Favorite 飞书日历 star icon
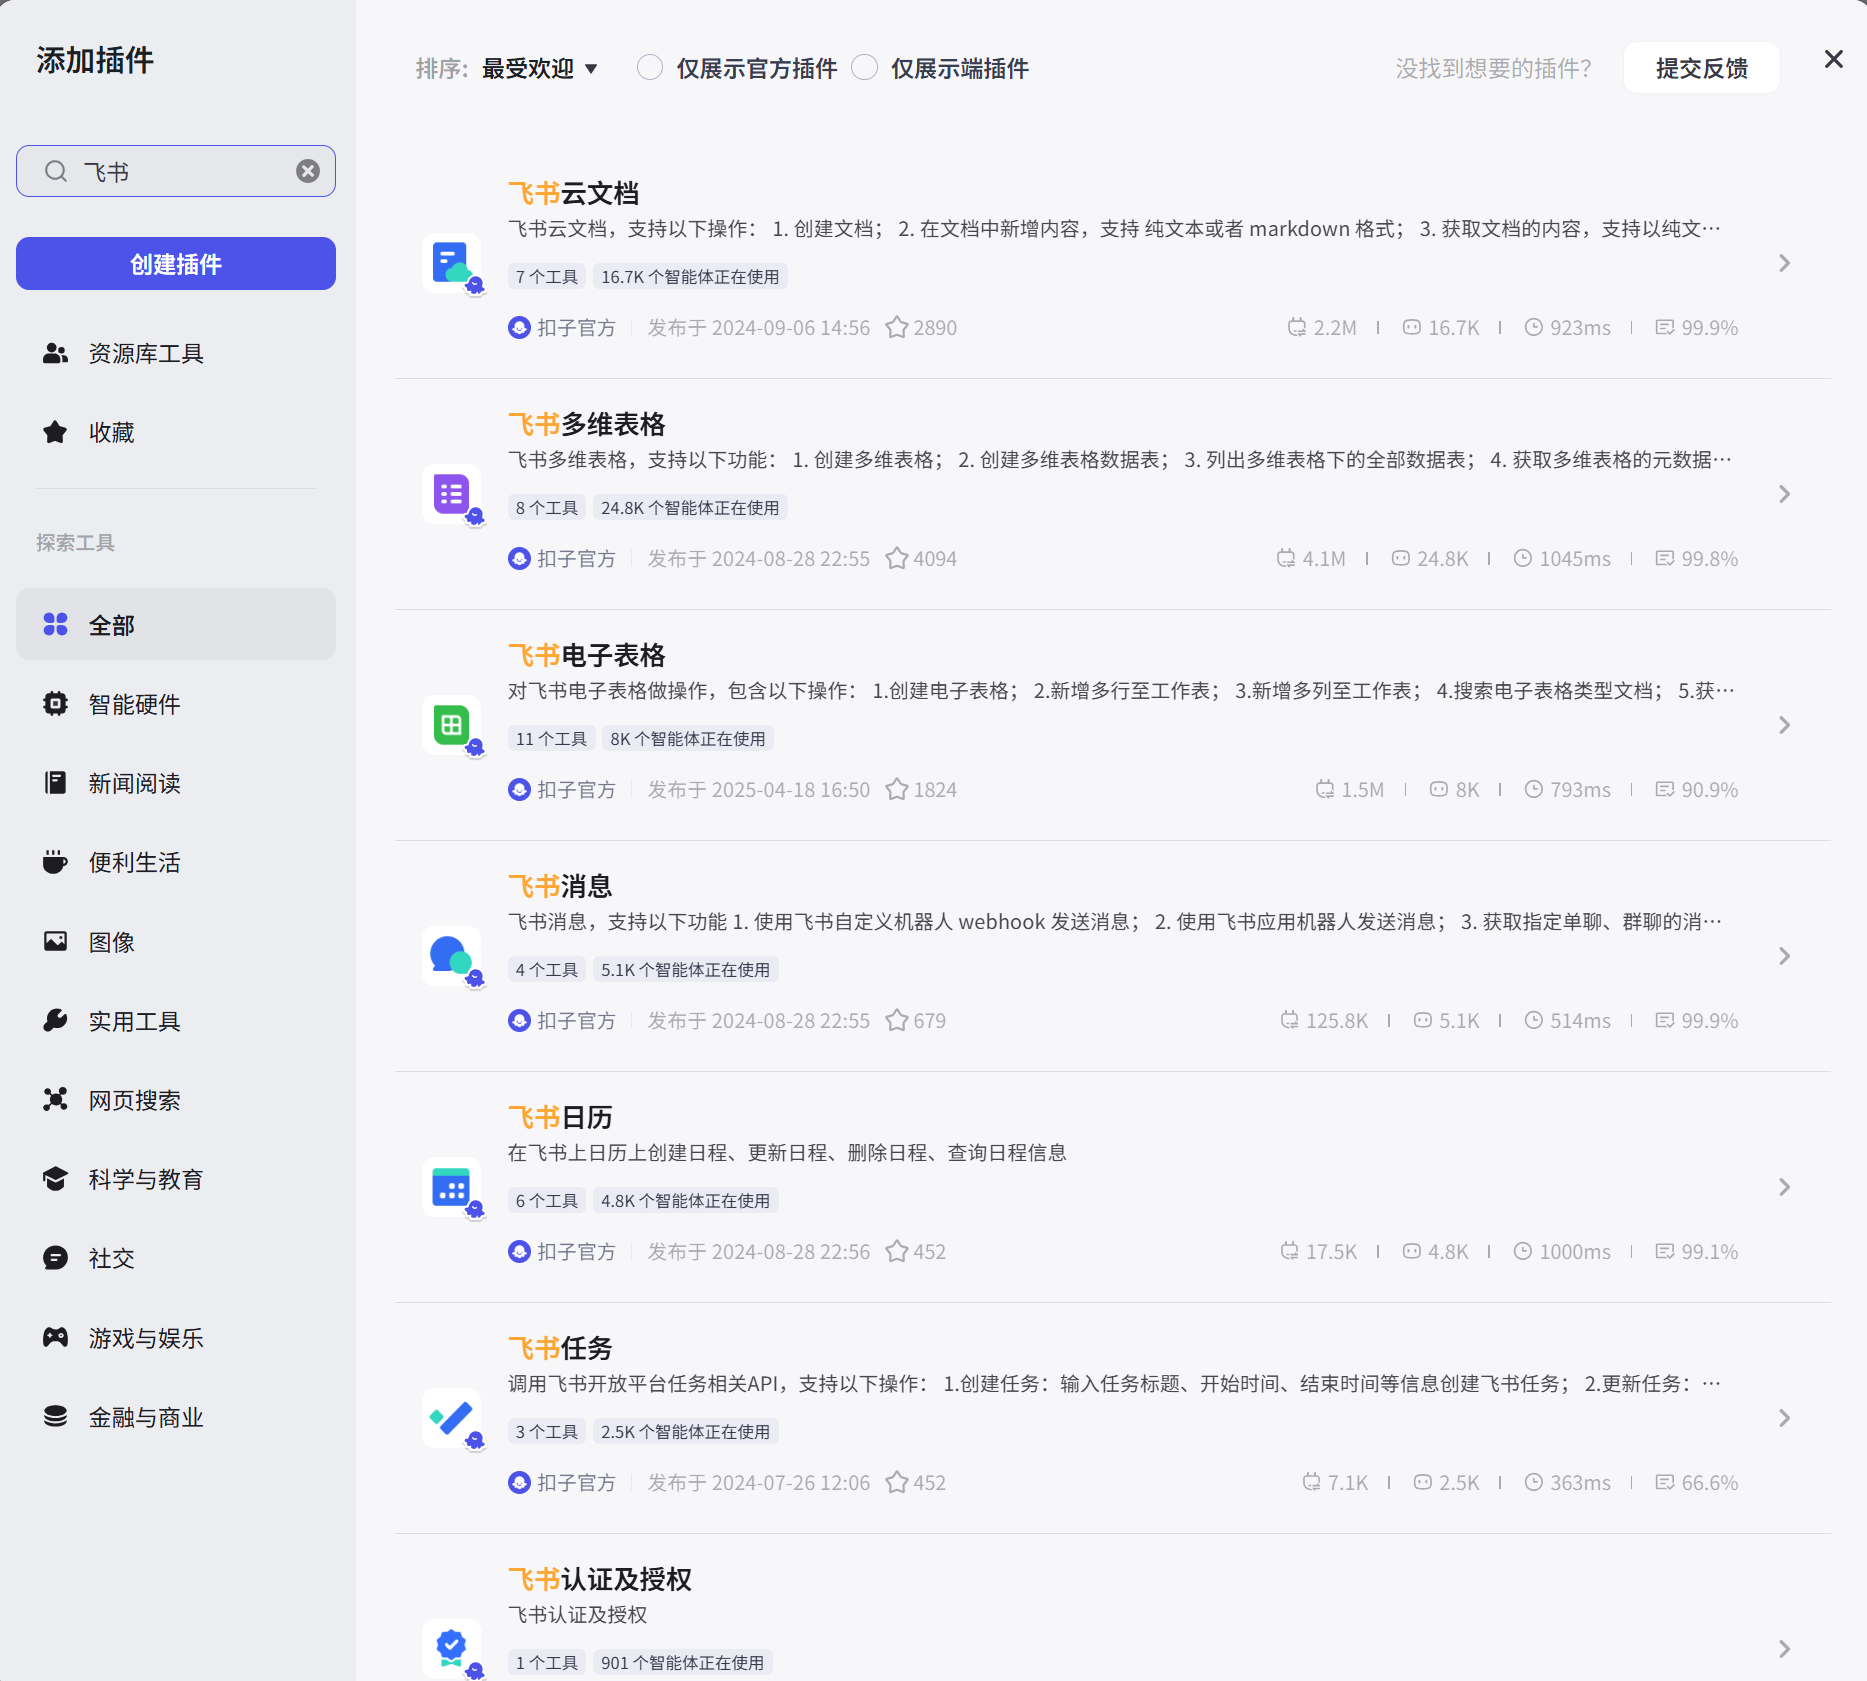Screen dimensions: 1867x1681 pos(897,1252)
